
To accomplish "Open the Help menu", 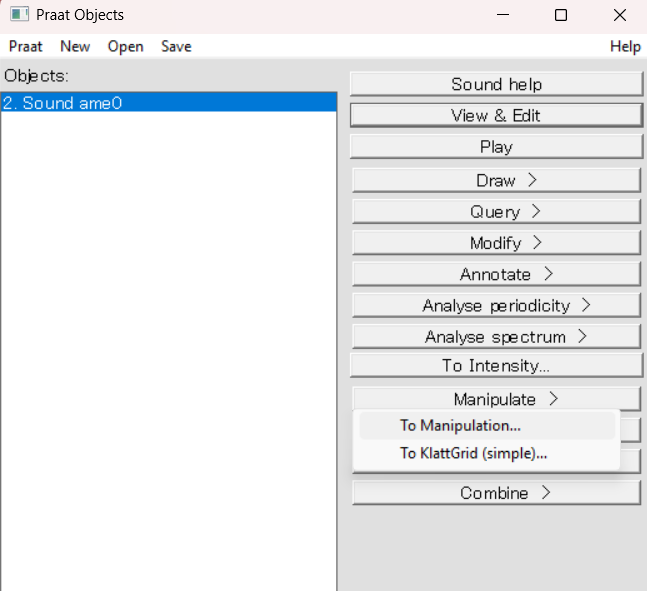I will pos(625,46).
